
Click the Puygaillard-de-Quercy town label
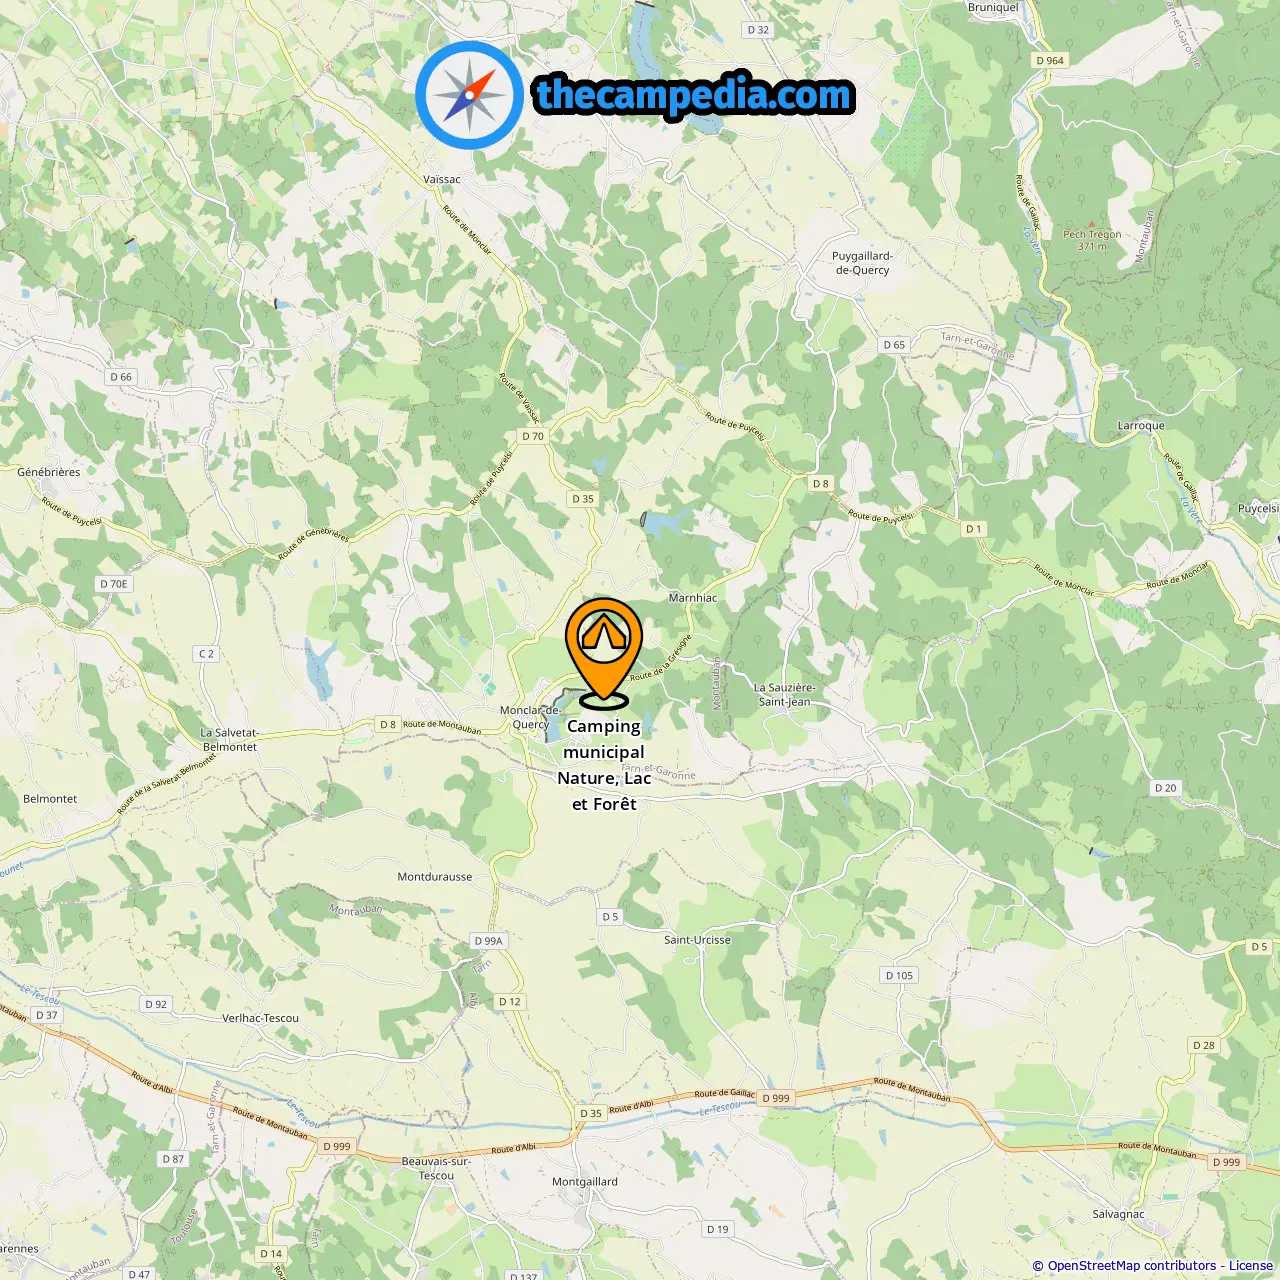tap(862, 263)
